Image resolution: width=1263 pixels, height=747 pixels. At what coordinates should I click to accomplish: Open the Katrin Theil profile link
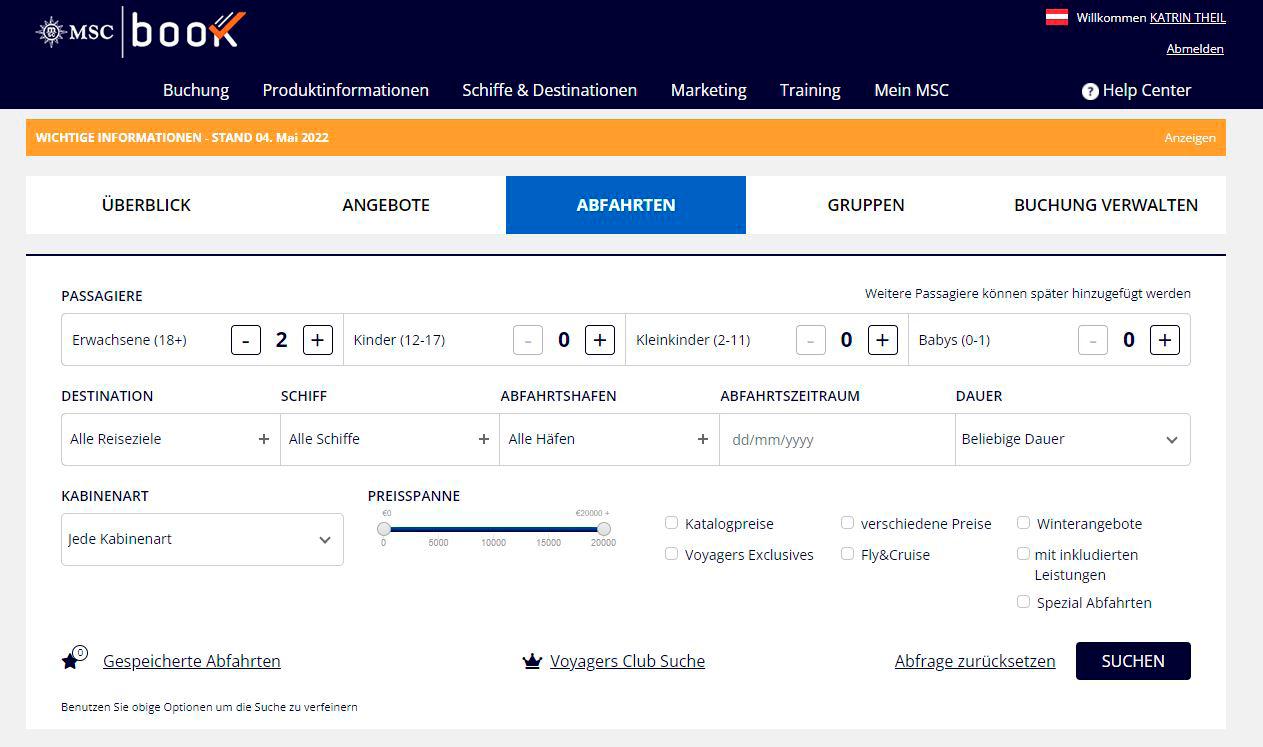(x=1188, y=17)
